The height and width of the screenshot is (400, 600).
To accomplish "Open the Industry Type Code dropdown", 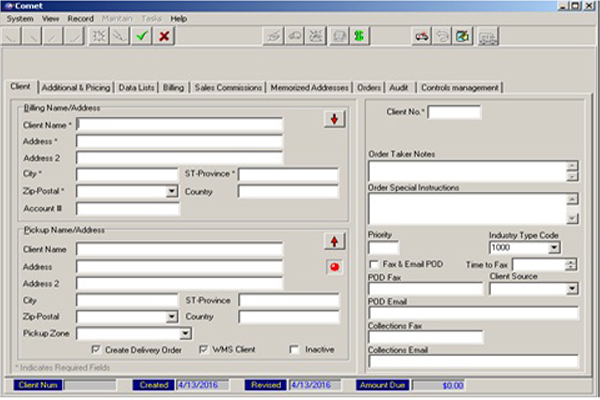I will [554, 248].
